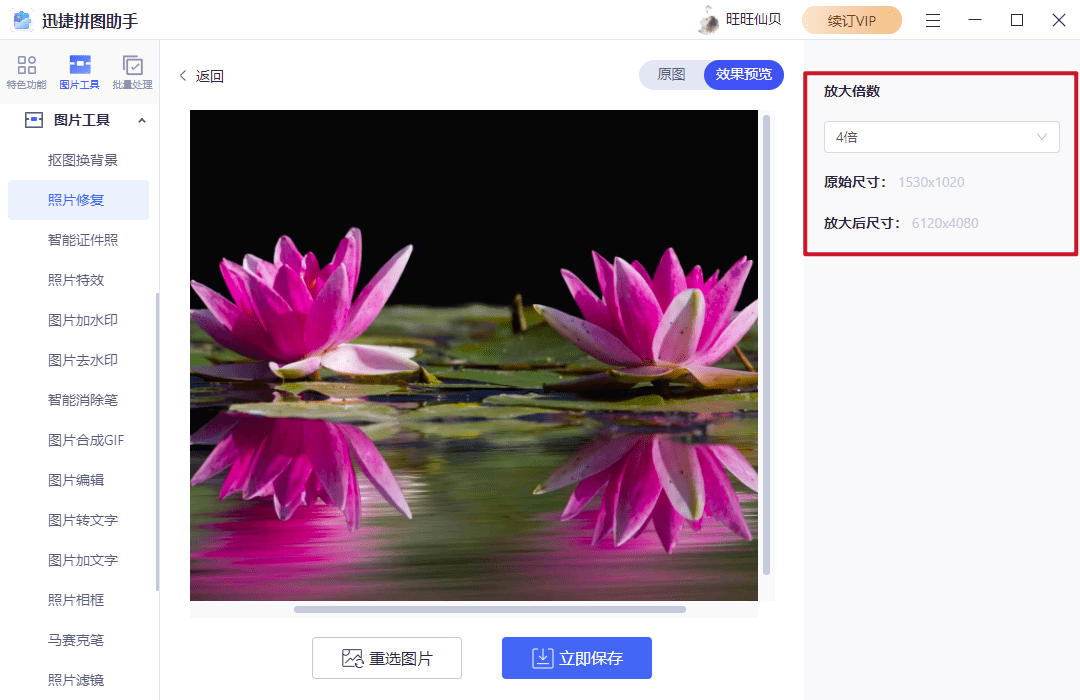Open the hamburger menu icon

coord(932,19)
